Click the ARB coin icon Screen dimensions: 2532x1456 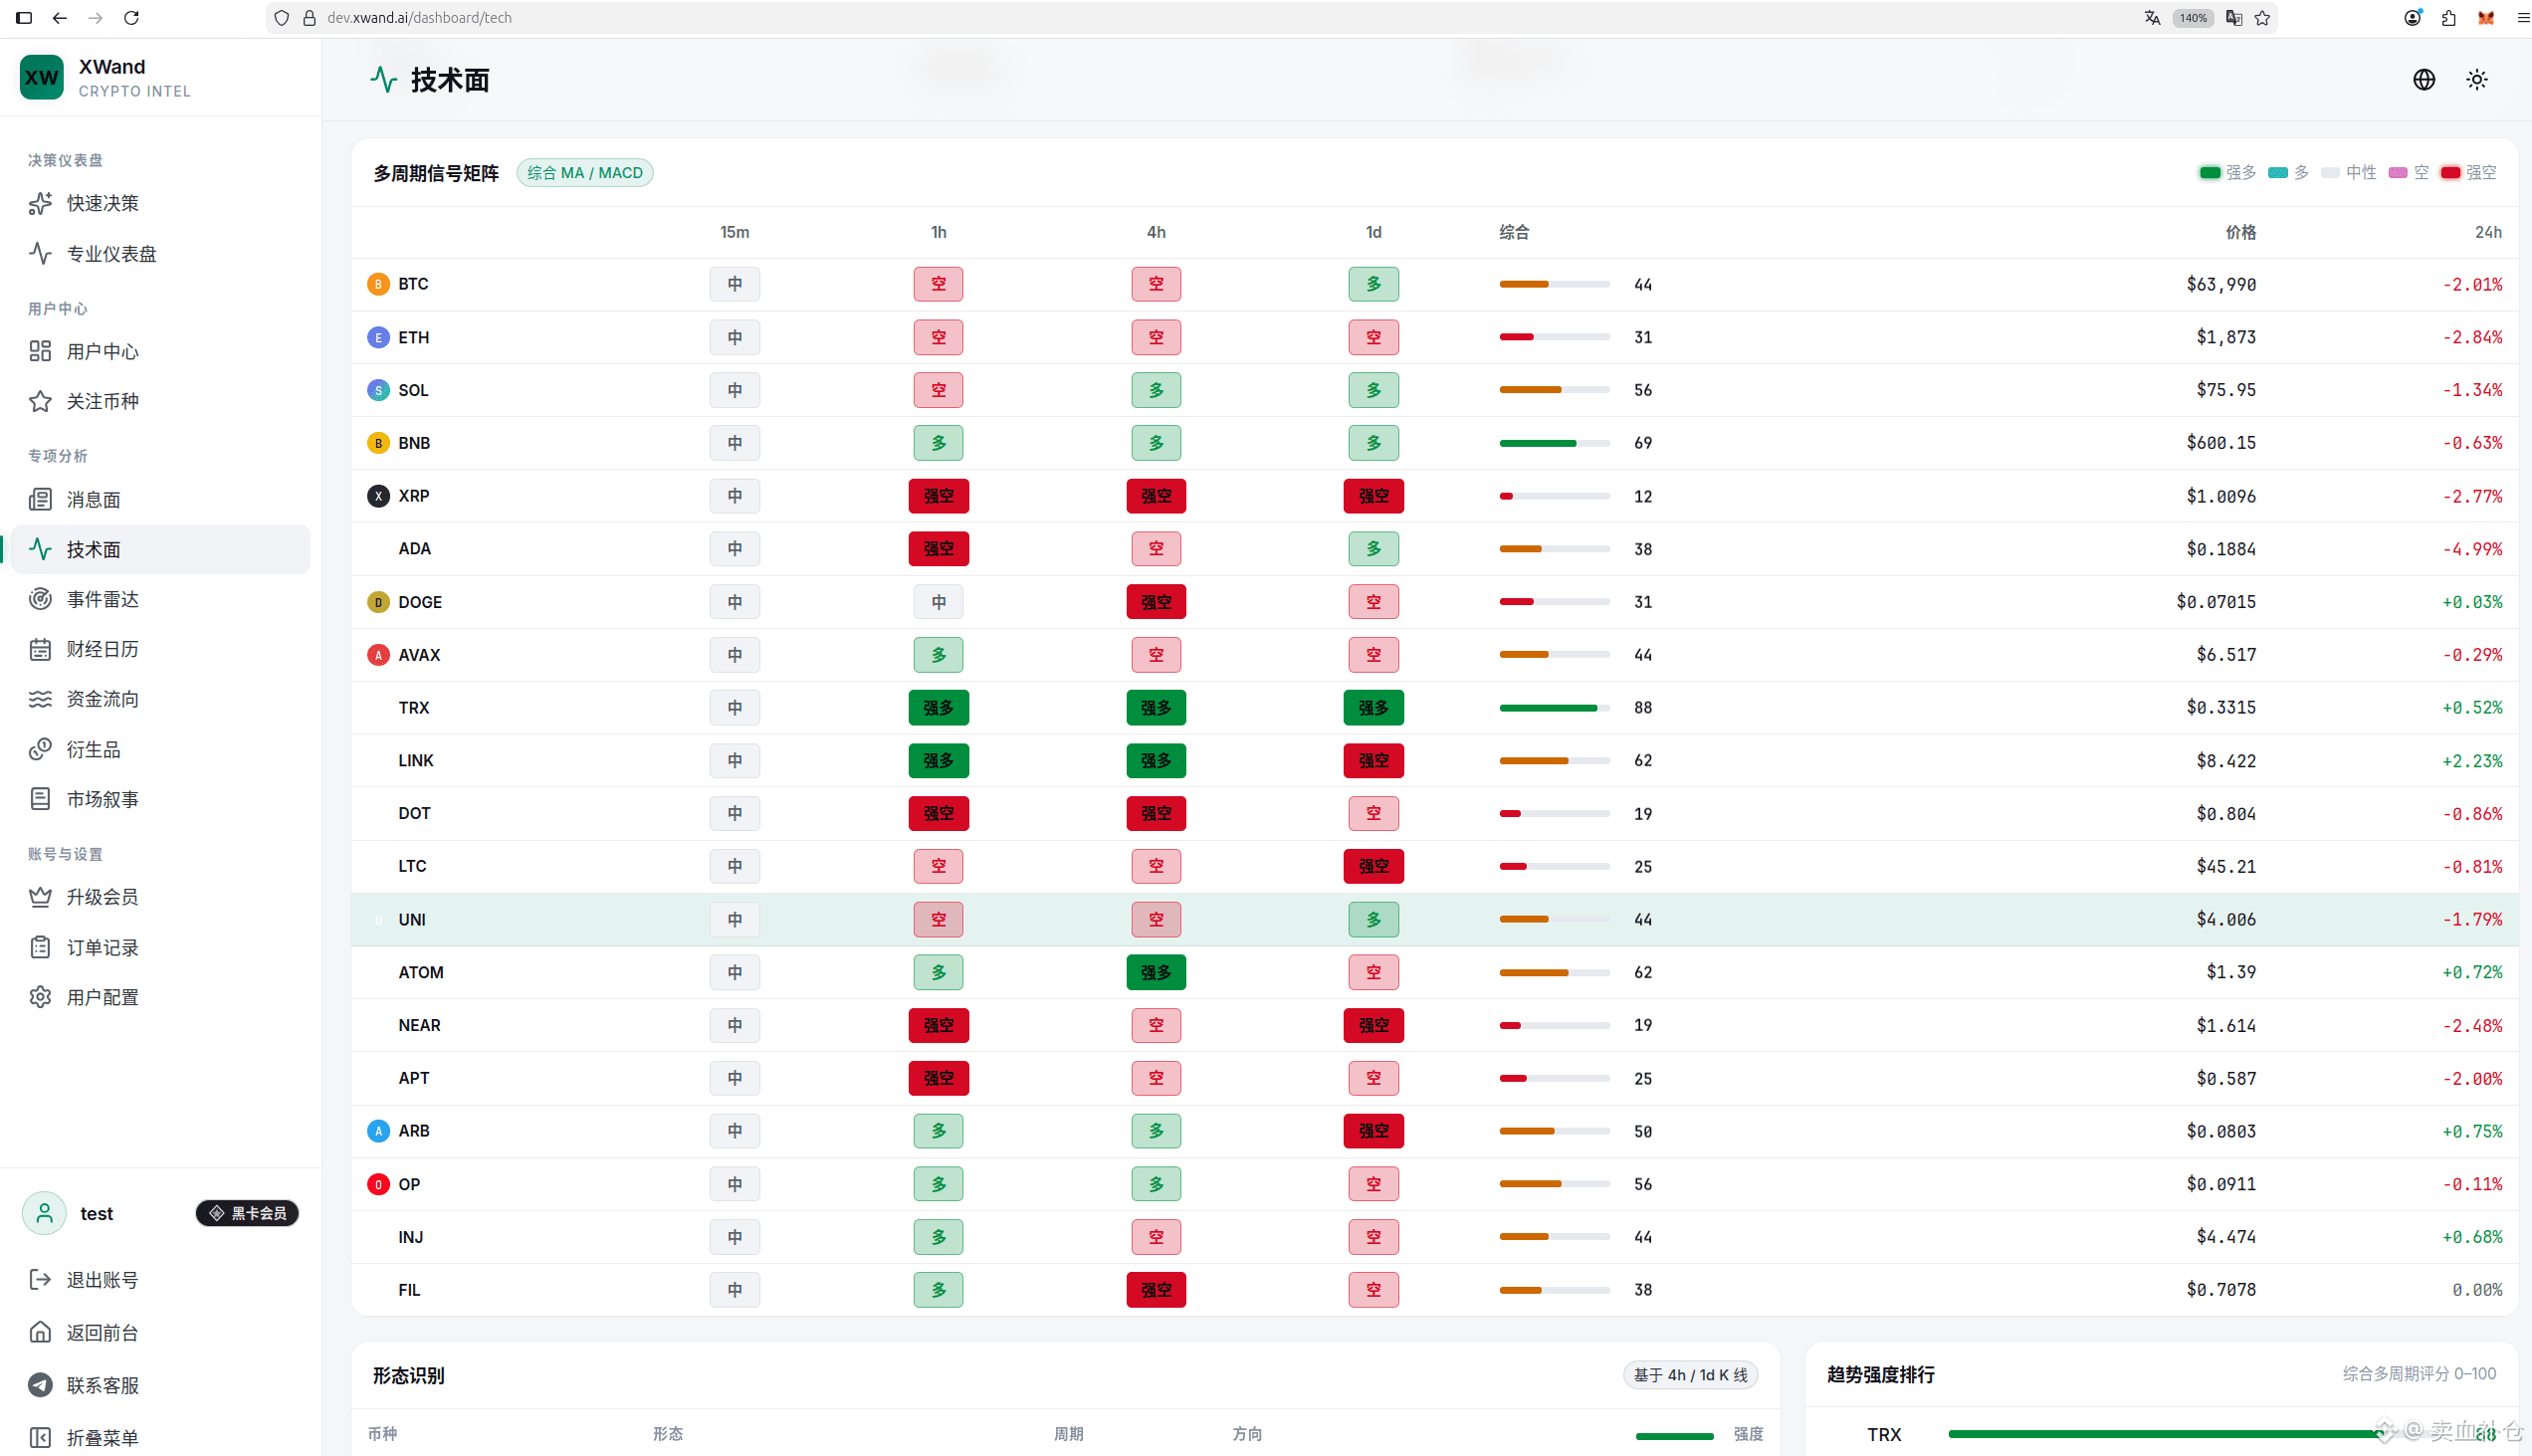coord(378,1131)
